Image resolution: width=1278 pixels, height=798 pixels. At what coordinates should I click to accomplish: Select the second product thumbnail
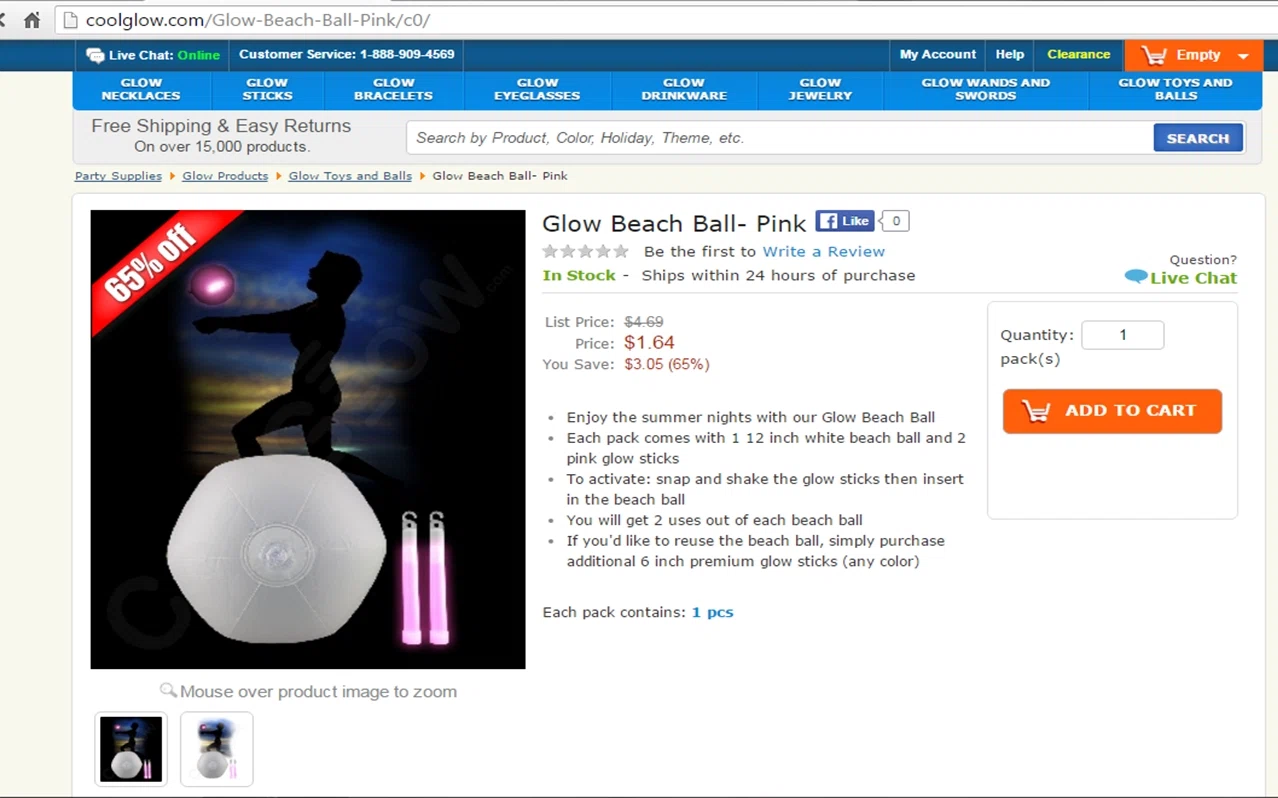tap(217, 749)
